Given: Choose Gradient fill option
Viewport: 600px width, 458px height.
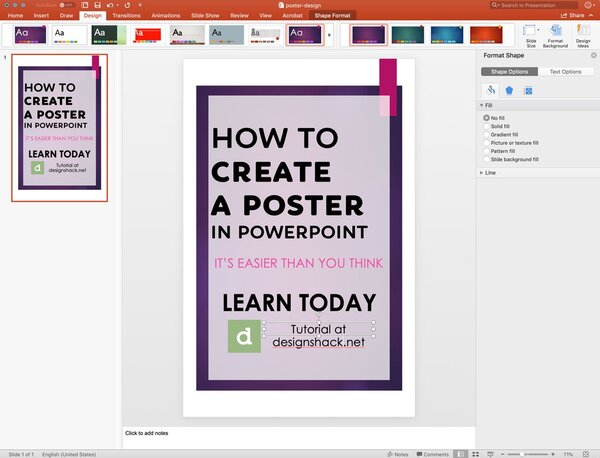Looking at the screenshot, I should (486, 134).
